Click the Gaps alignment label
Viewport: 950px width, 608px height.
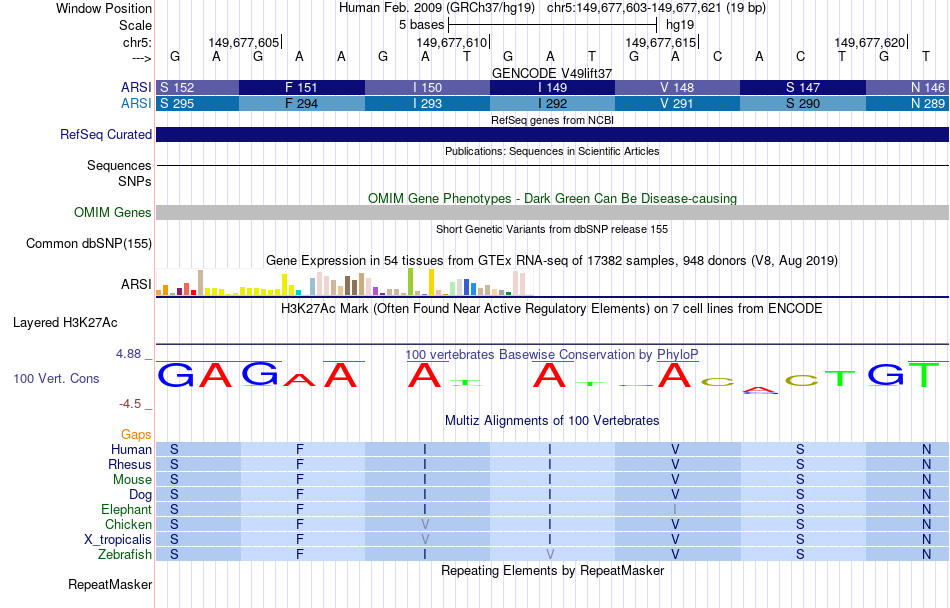[136, 434]
